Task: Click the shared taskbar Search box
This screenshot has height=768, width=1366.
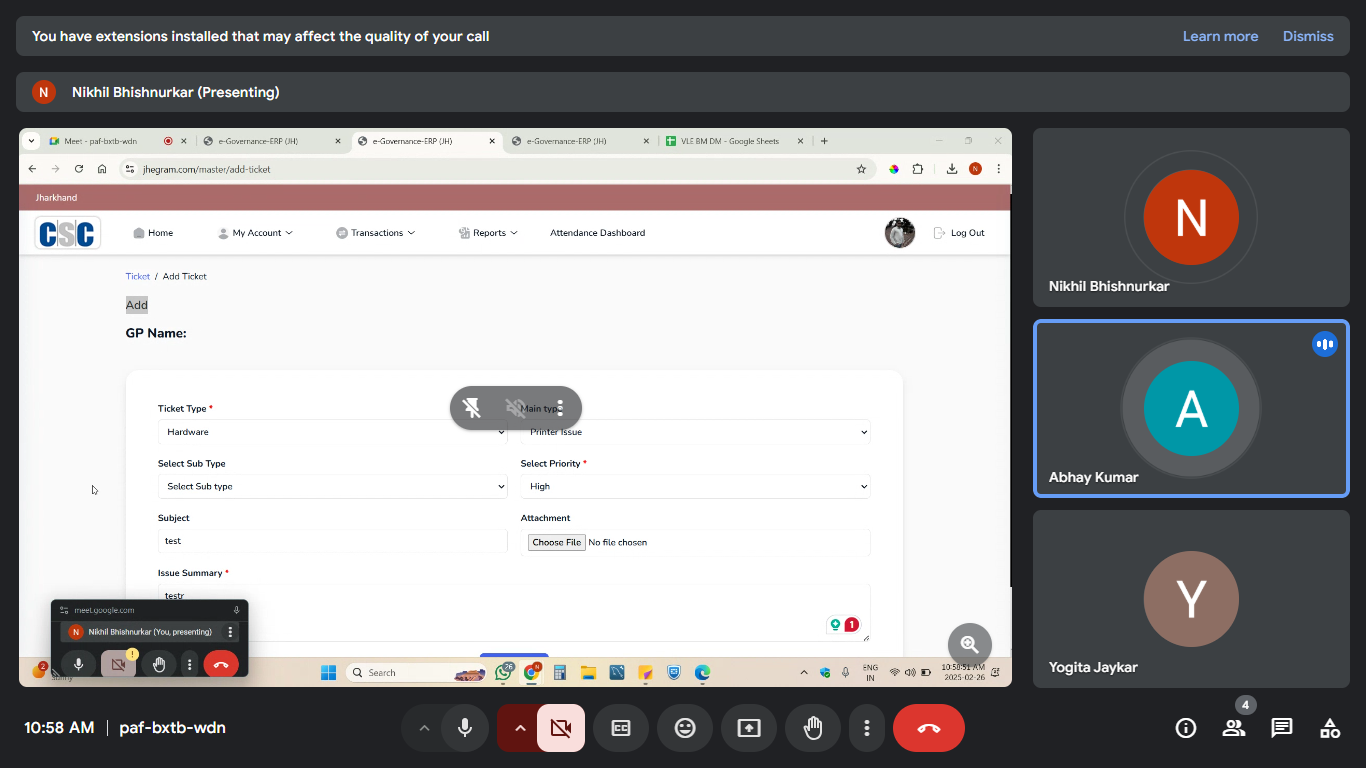Action: pos(416,673)
